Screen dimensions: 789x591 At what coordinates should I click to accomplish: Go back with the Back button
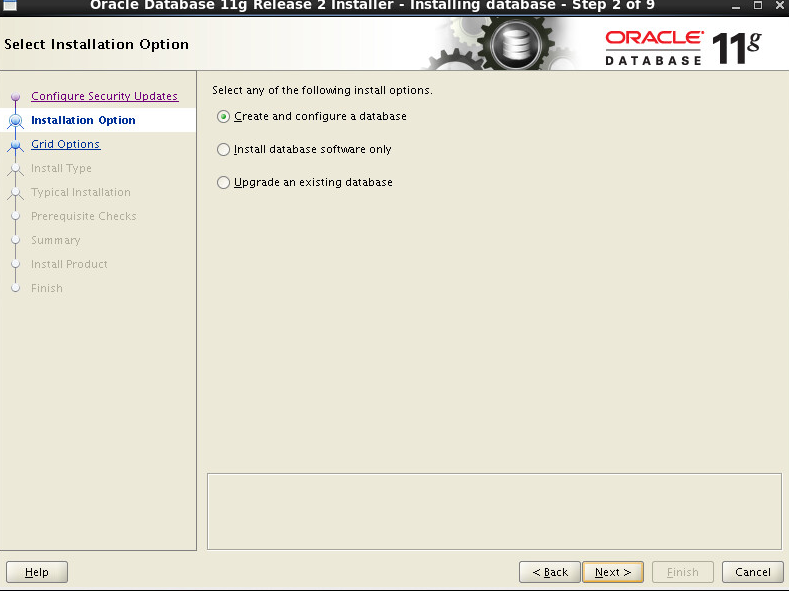(x=549, y=572)
